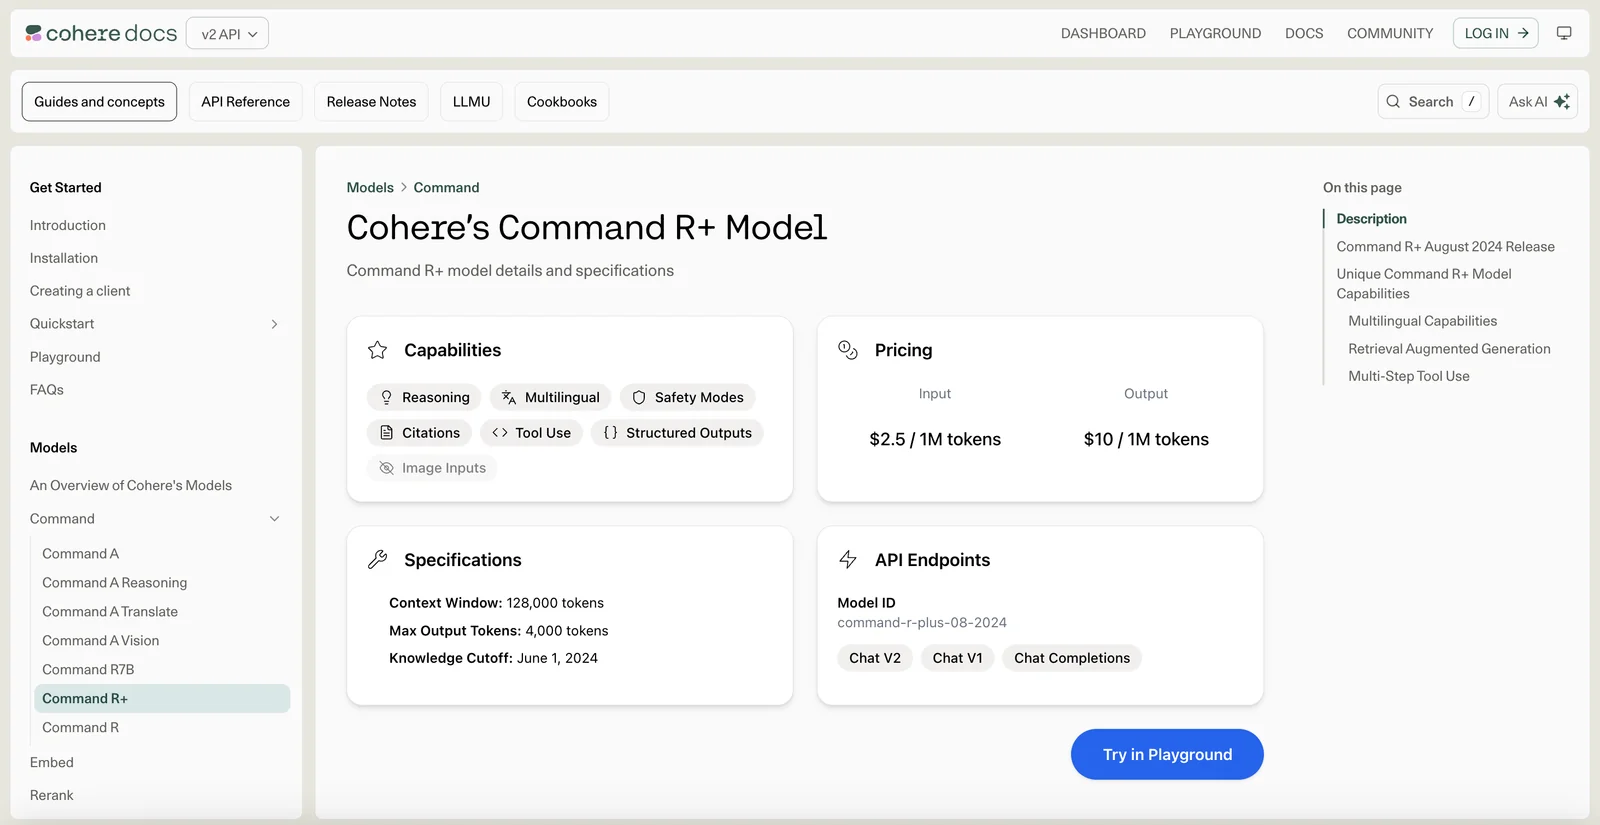Click the Models breadcrumb link

click(370, 188)
